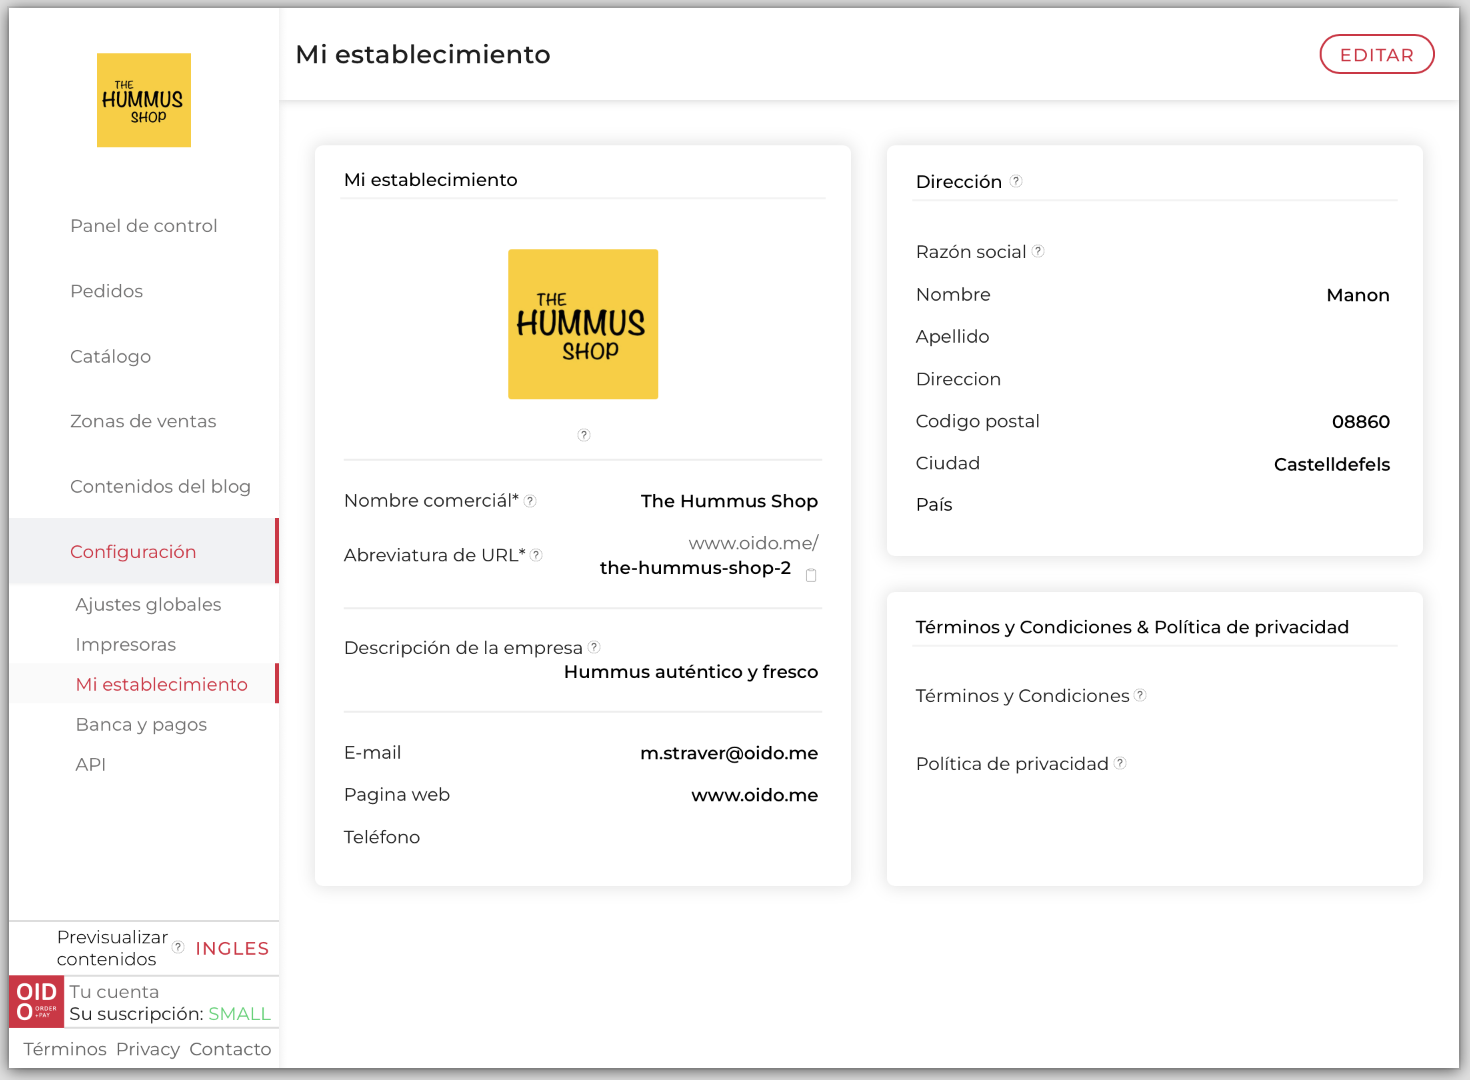Click help icon next to Dirección heading

tap(1016, 181)
